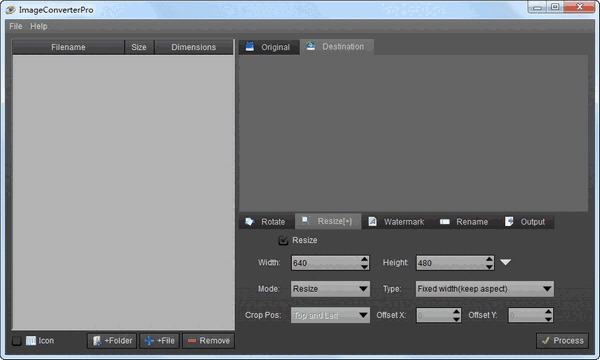Open the Rotate settings tab
Image resolution: width=600 pixels, height=360 pixels.
[x=267, y=222]
